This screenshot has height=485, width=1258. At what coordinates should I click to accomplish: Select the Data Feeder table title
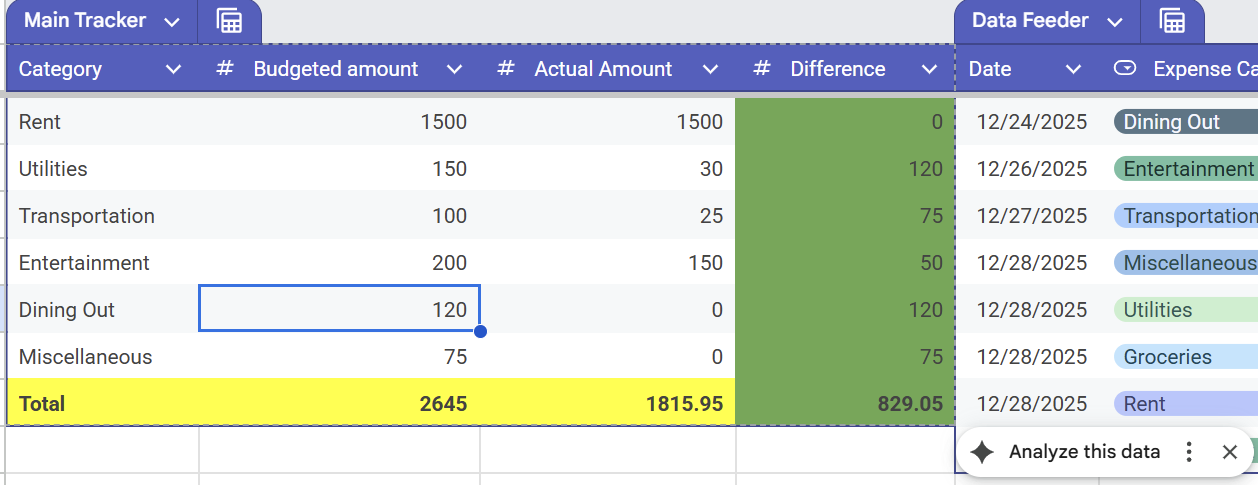click(x=1030, y=21)
